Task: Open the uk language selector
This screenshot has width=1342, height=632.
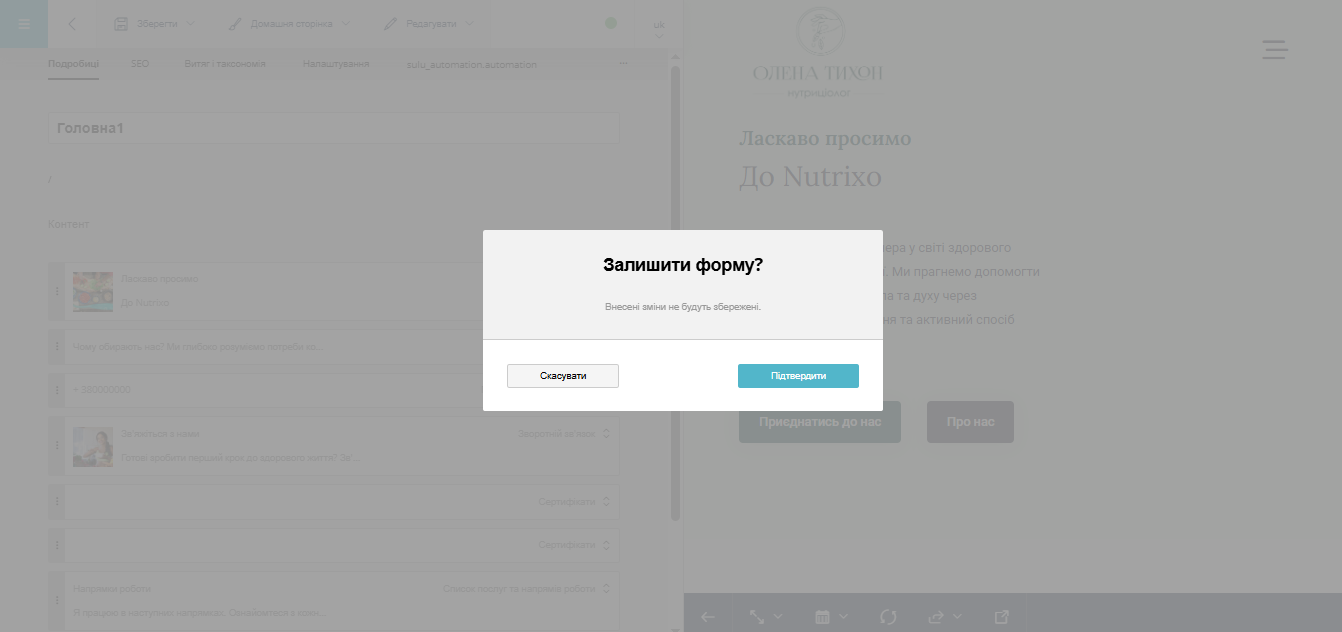Action: click(x=659, y=29)
